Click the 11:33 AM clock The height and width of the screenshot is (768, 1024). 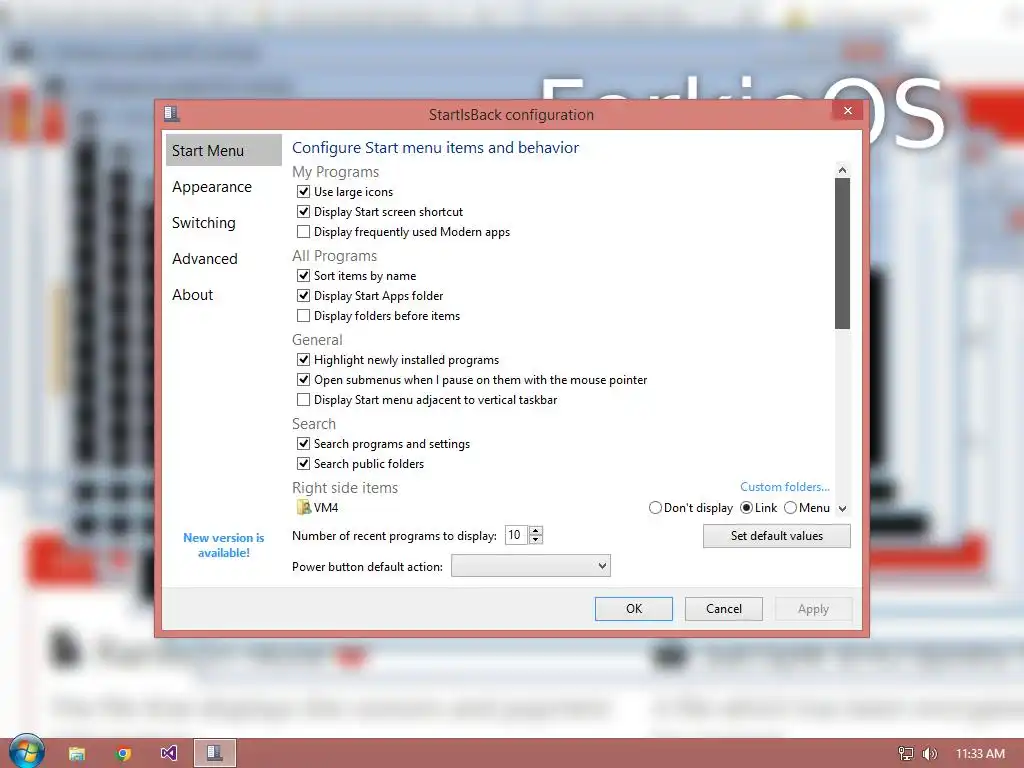pyautogui.click(x=980, y=754)
